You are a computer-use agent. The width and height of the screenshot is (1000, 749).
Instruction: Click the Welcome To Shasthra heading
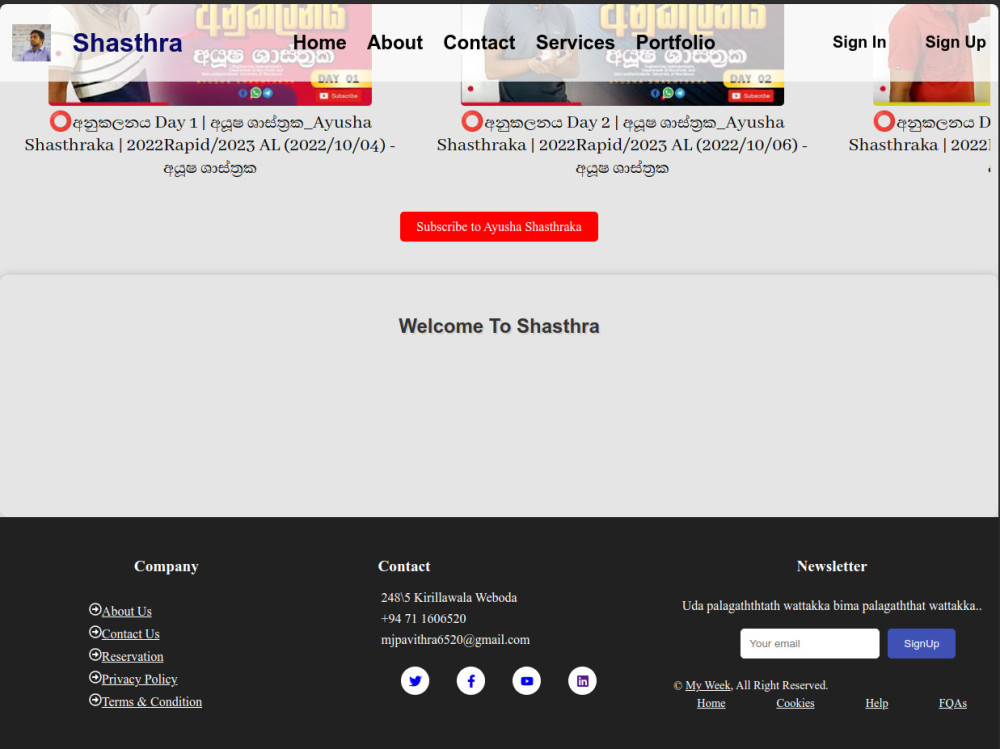pyautogui.click(x=499, y=326)
